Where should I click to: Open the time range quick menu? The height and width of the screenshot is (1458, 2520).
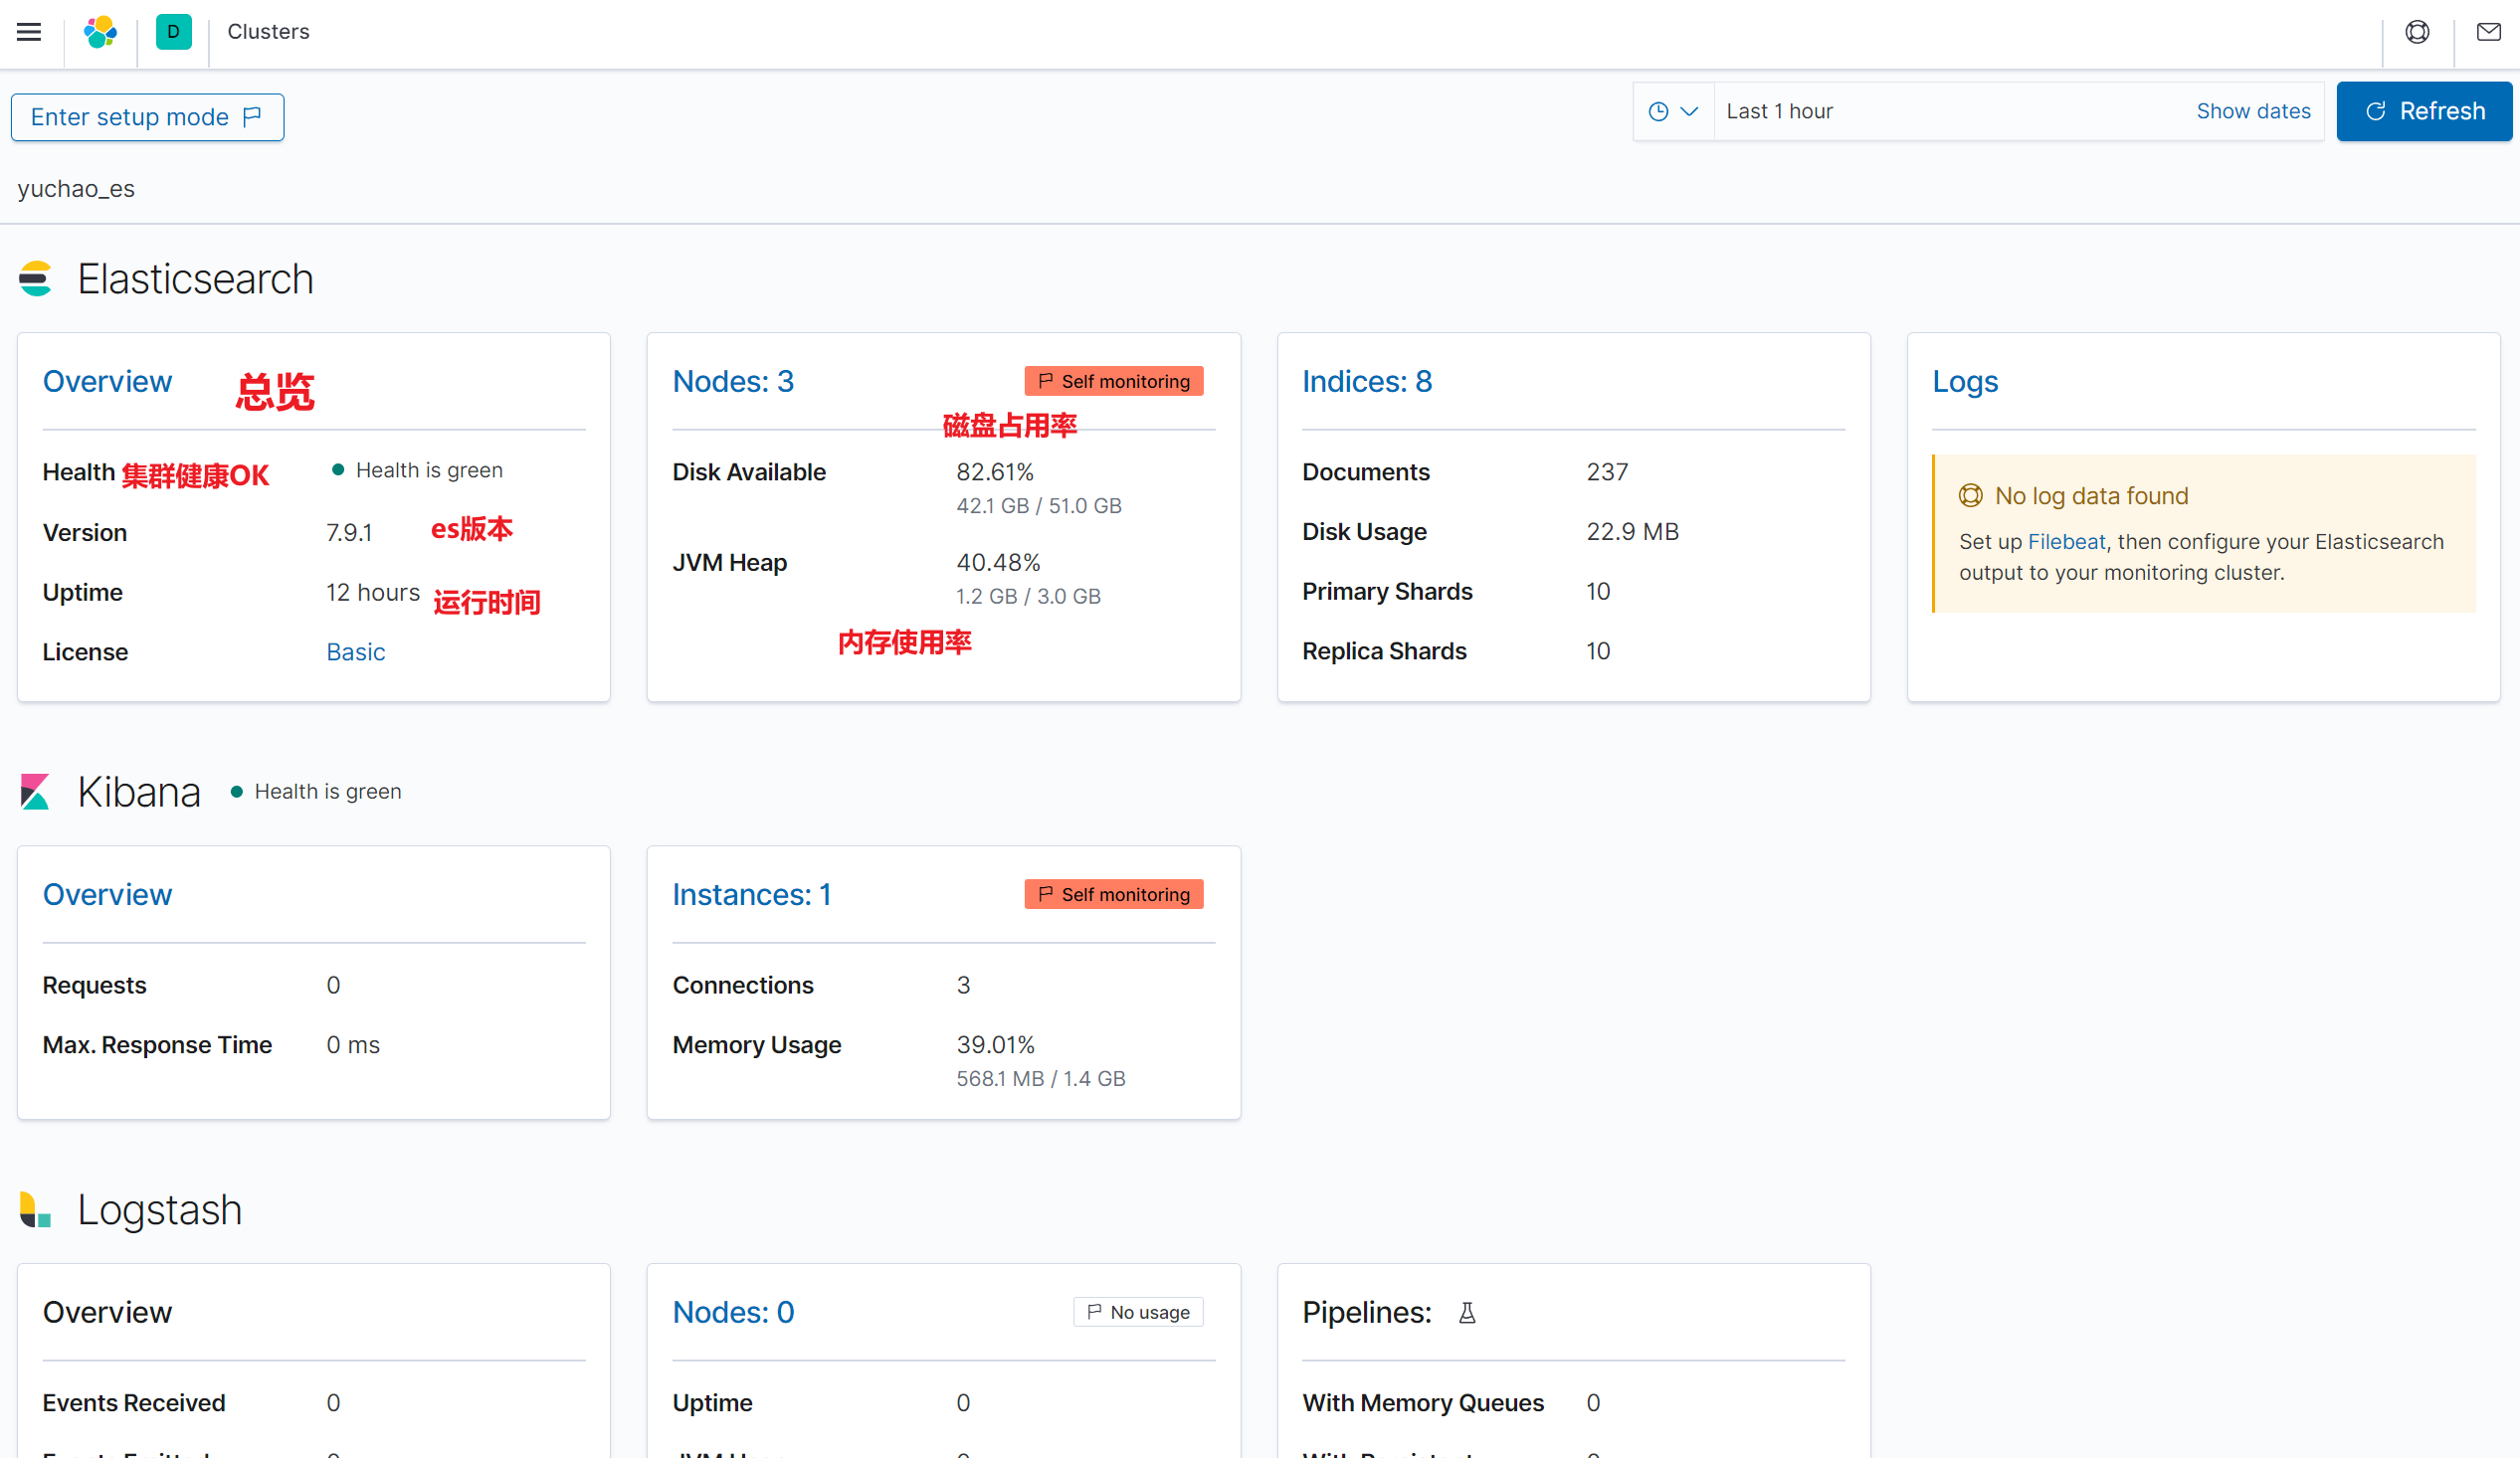[1673, 111]
